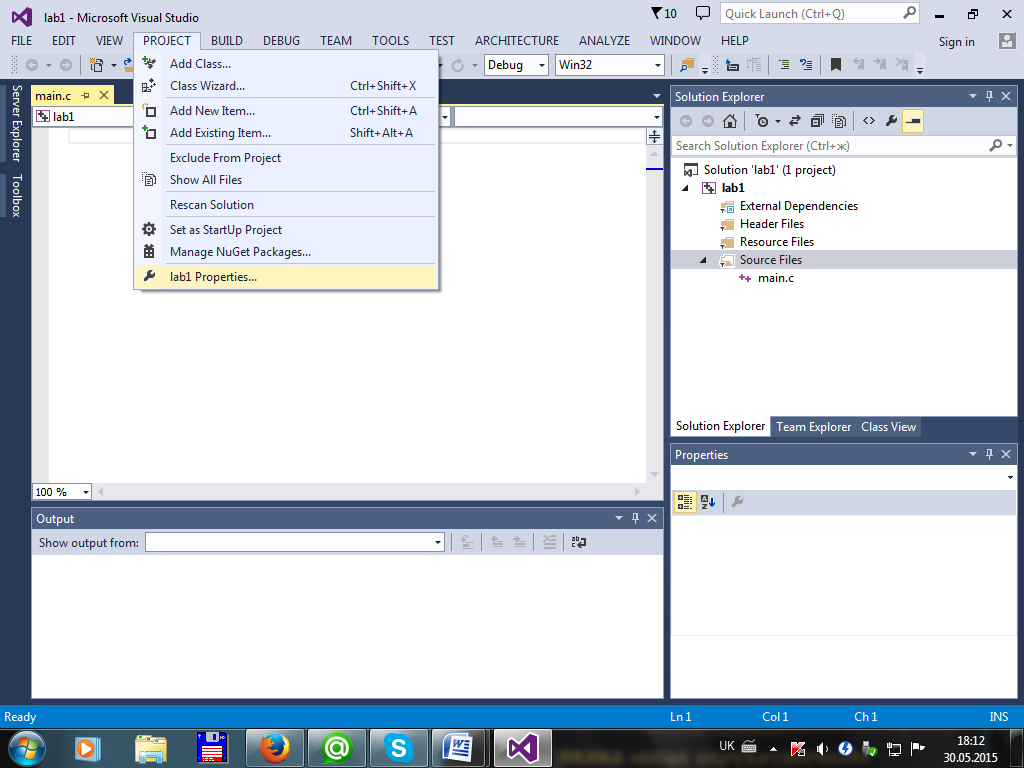1024x768 pixels.
Task: Toggle auto-hide pin on Properties panel
Action: click(989, 454)
